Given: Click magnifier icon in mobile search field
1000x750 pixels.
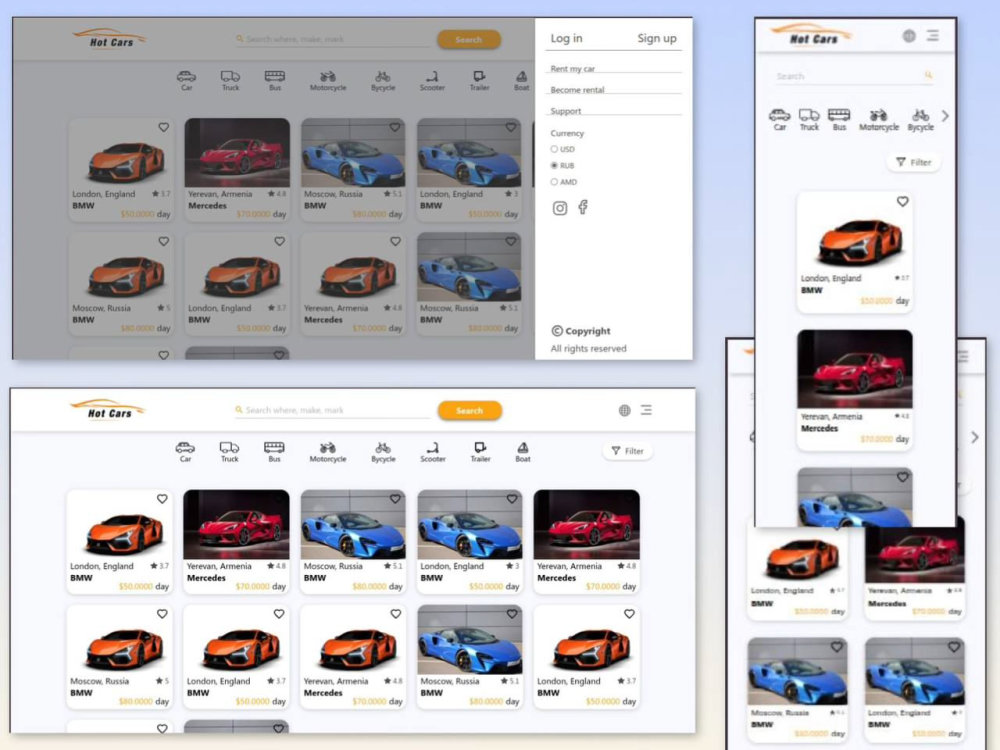Looking at the screenshot, I should tap(929, 75).
